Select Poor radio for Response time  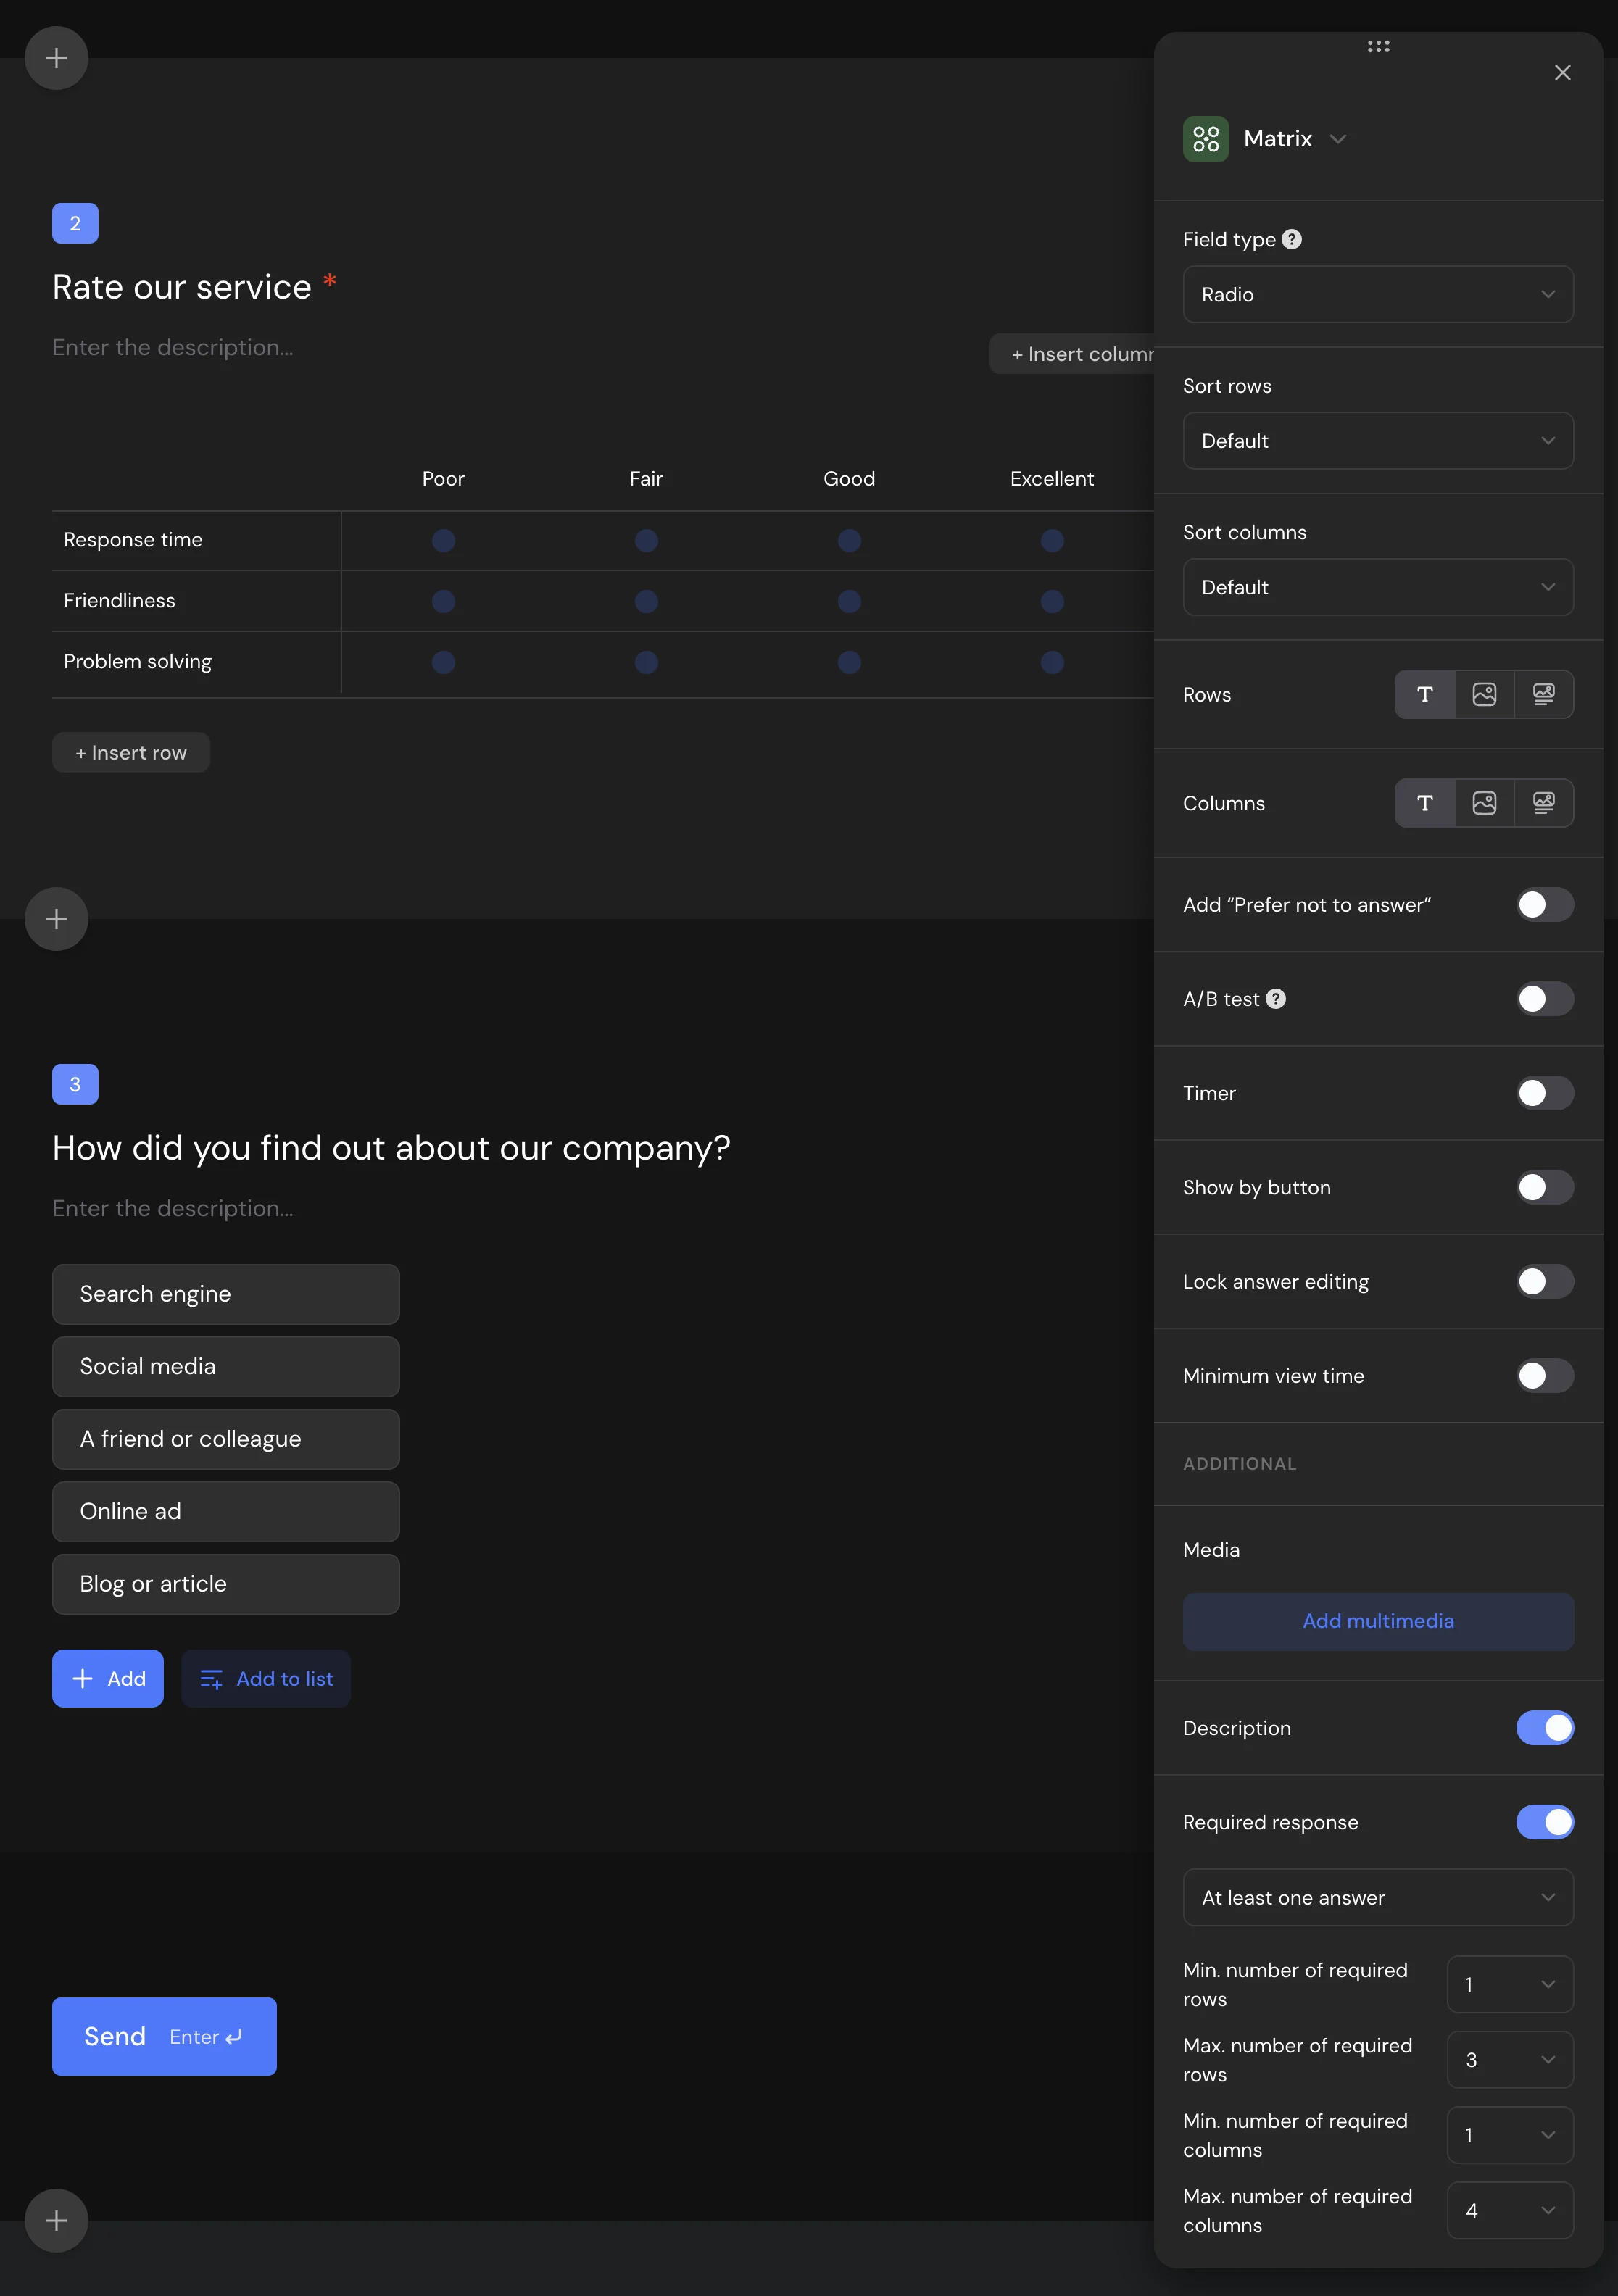coord(443,541)
